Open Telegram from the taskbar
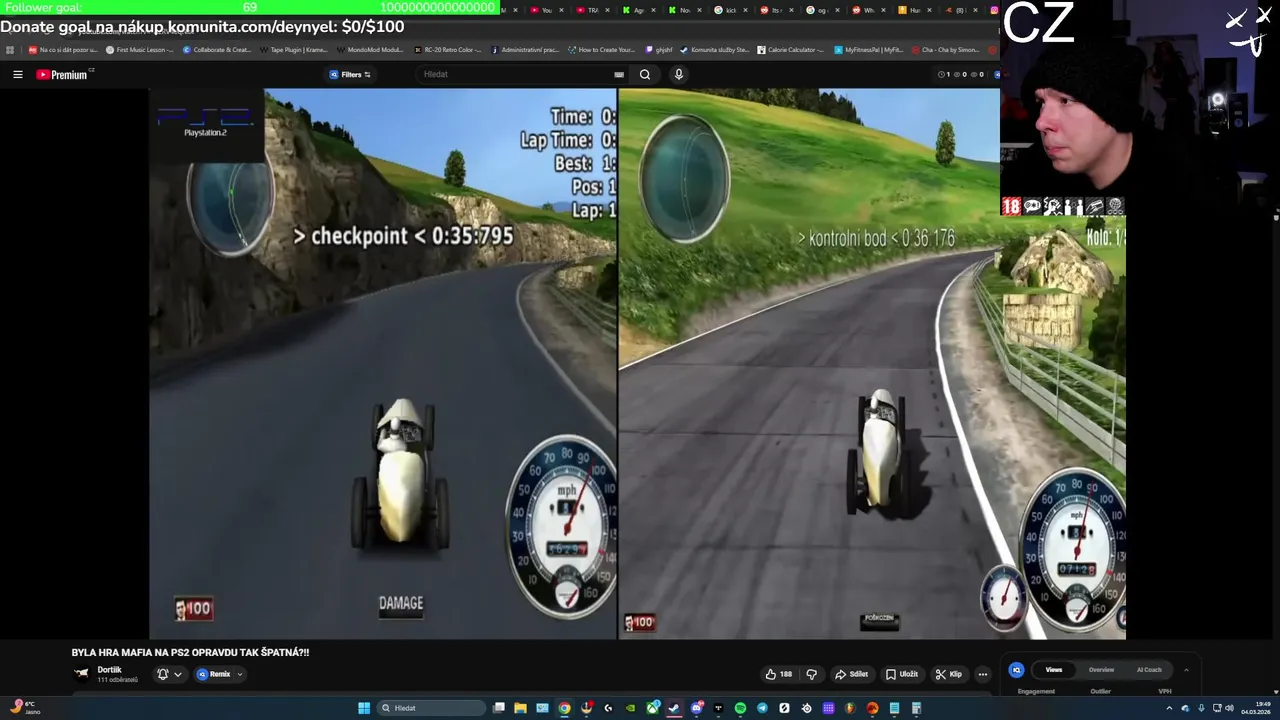1280x720 pixels. [x=762, y=708]
